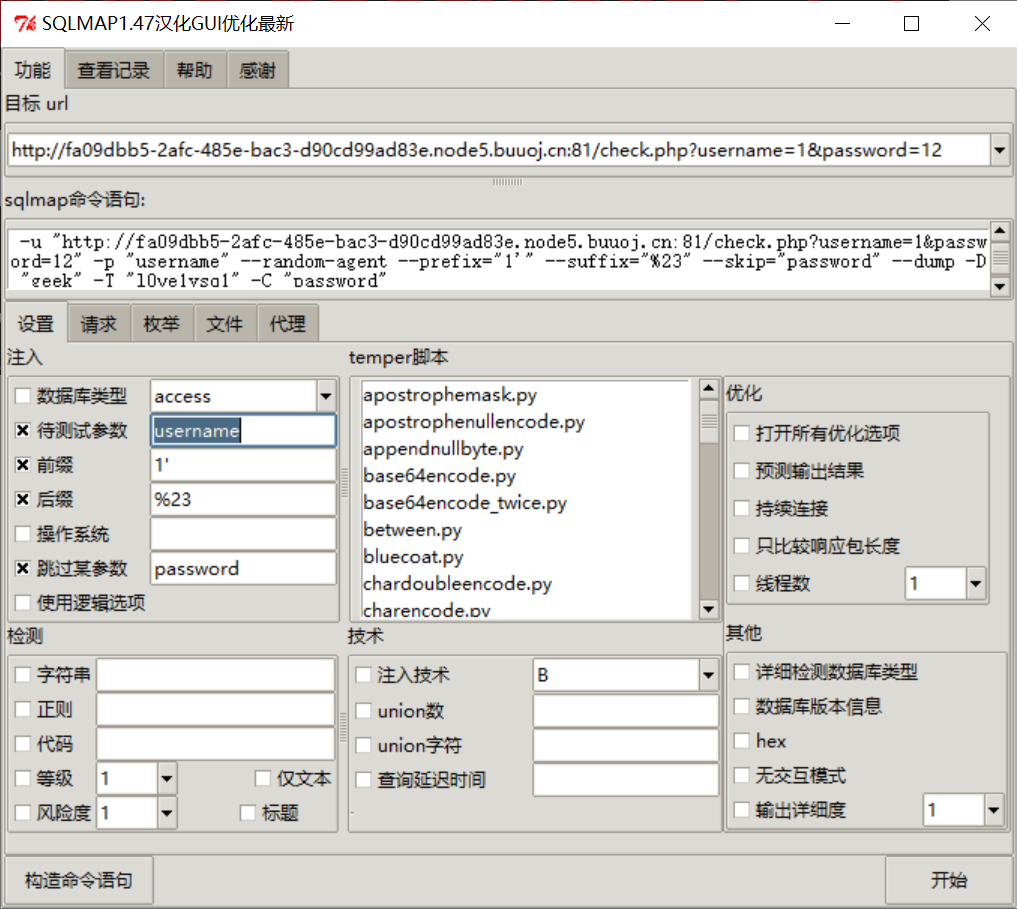This screenshot has height=909, width=1017.
Task: Enable the 代码 checkbox
Action: tap(23, 744)
